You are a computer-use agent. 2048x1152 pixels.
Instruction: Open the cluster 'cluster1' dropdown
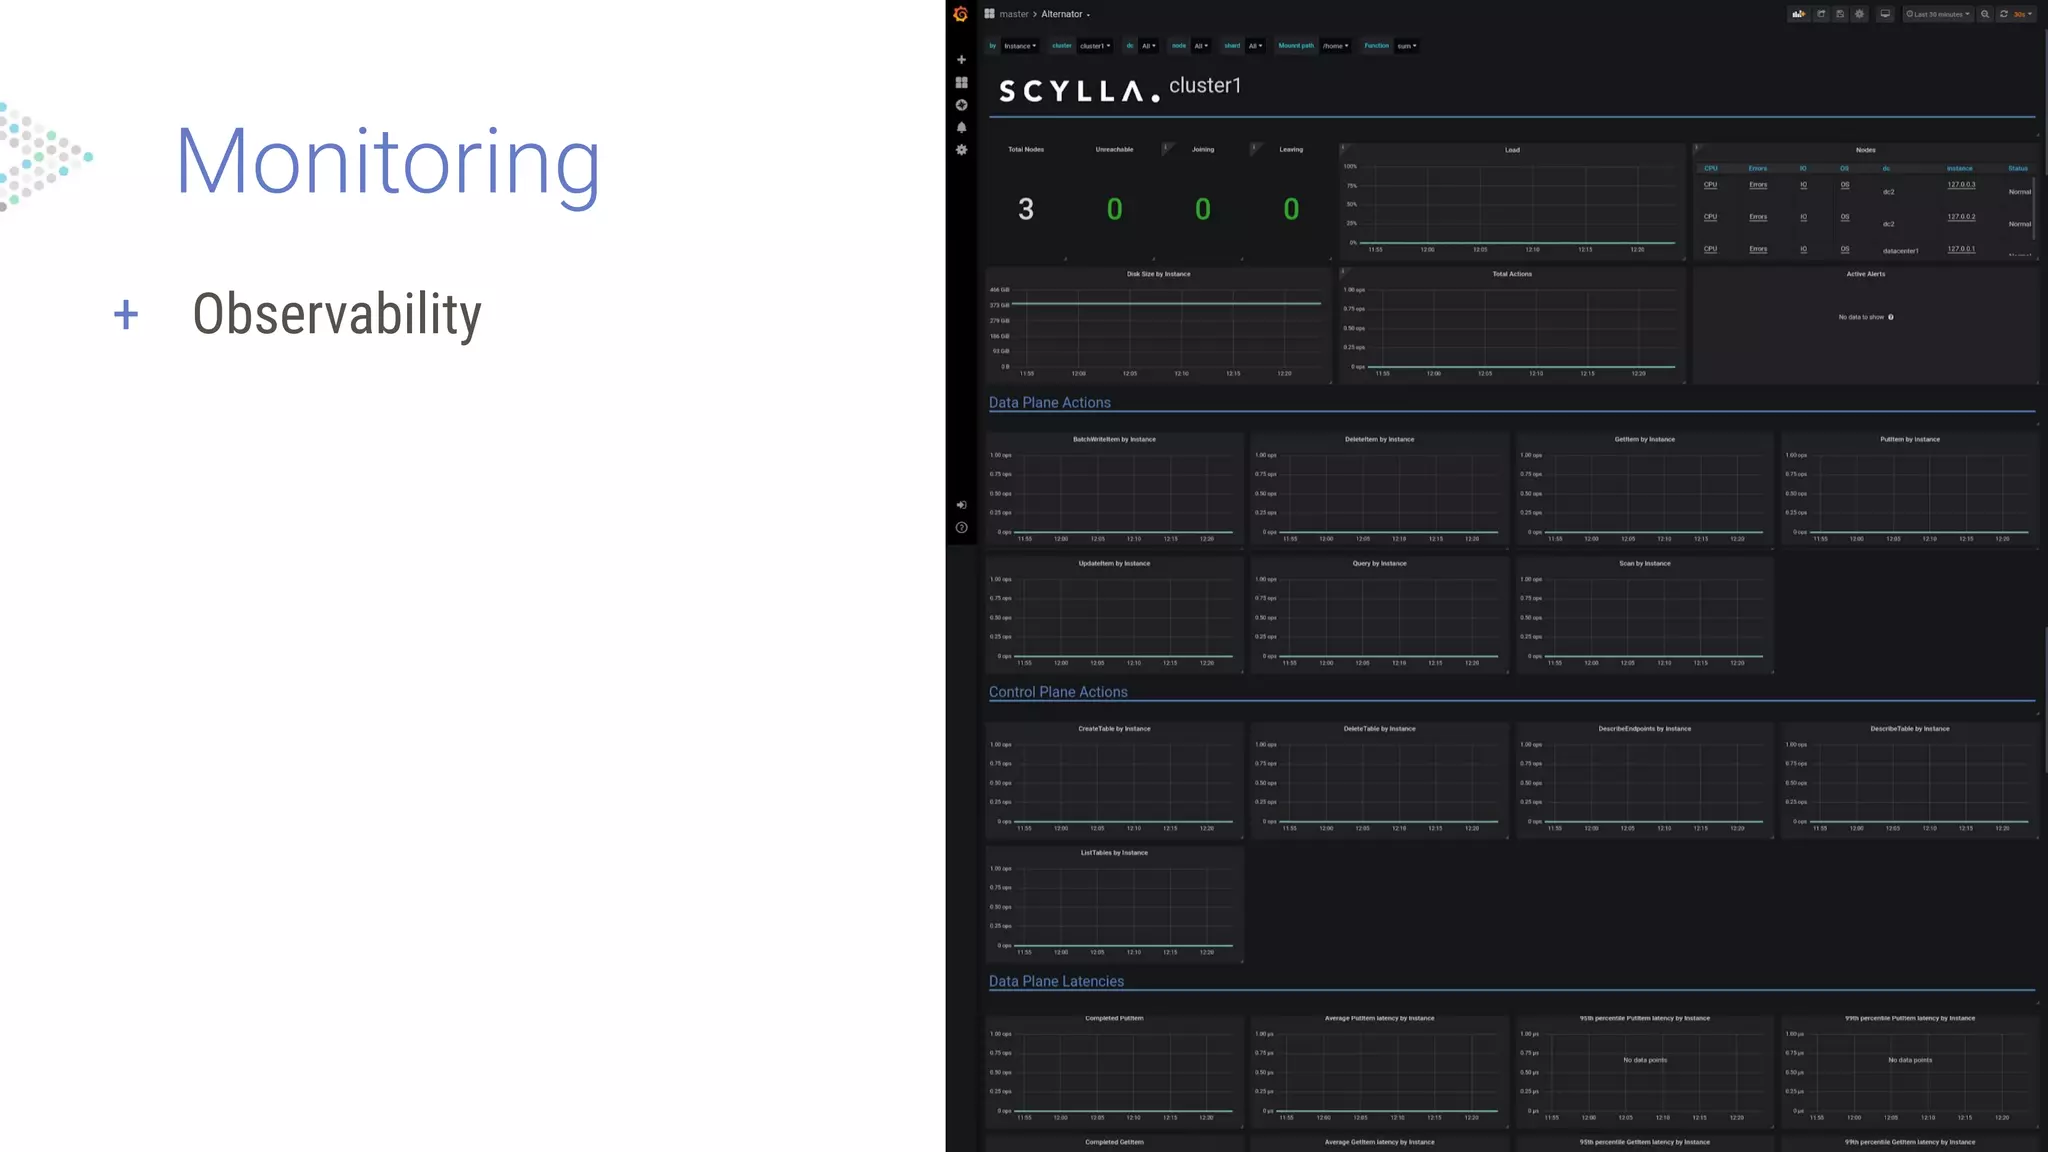tap(1095, 46)
